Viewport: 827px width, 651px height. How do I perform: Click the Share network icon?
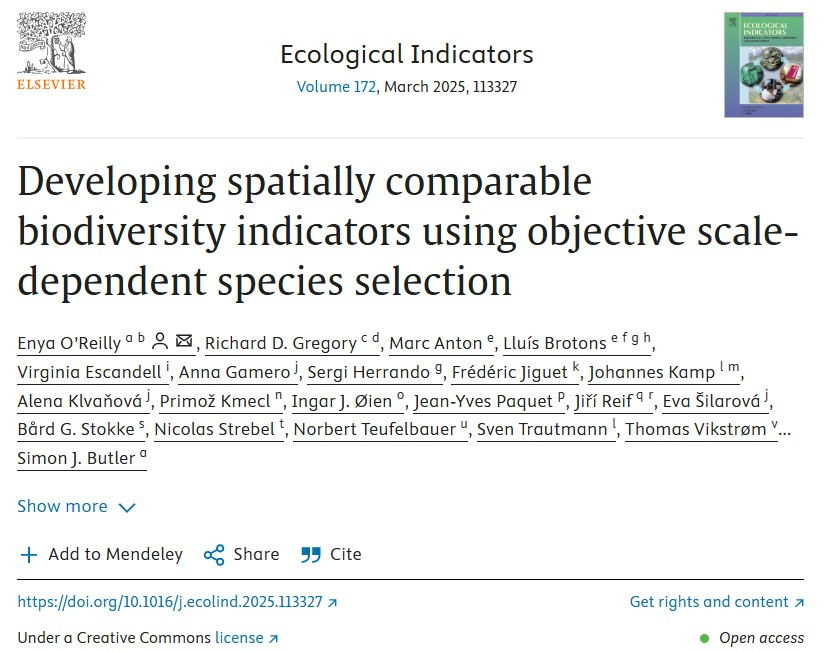[x=213, y=554]
